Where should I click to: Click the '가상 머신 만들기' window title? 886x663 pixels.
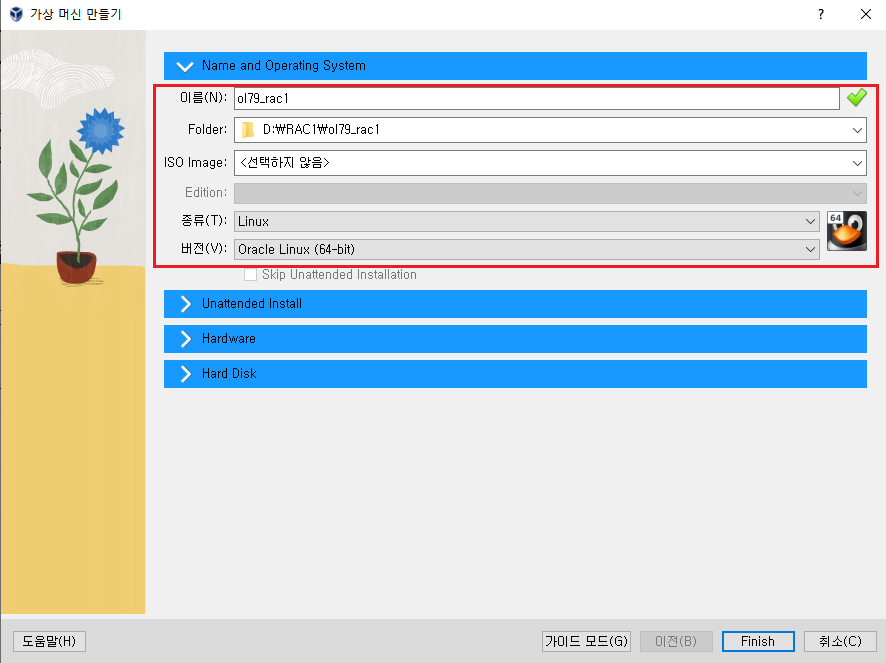click(x=76, y=14)
